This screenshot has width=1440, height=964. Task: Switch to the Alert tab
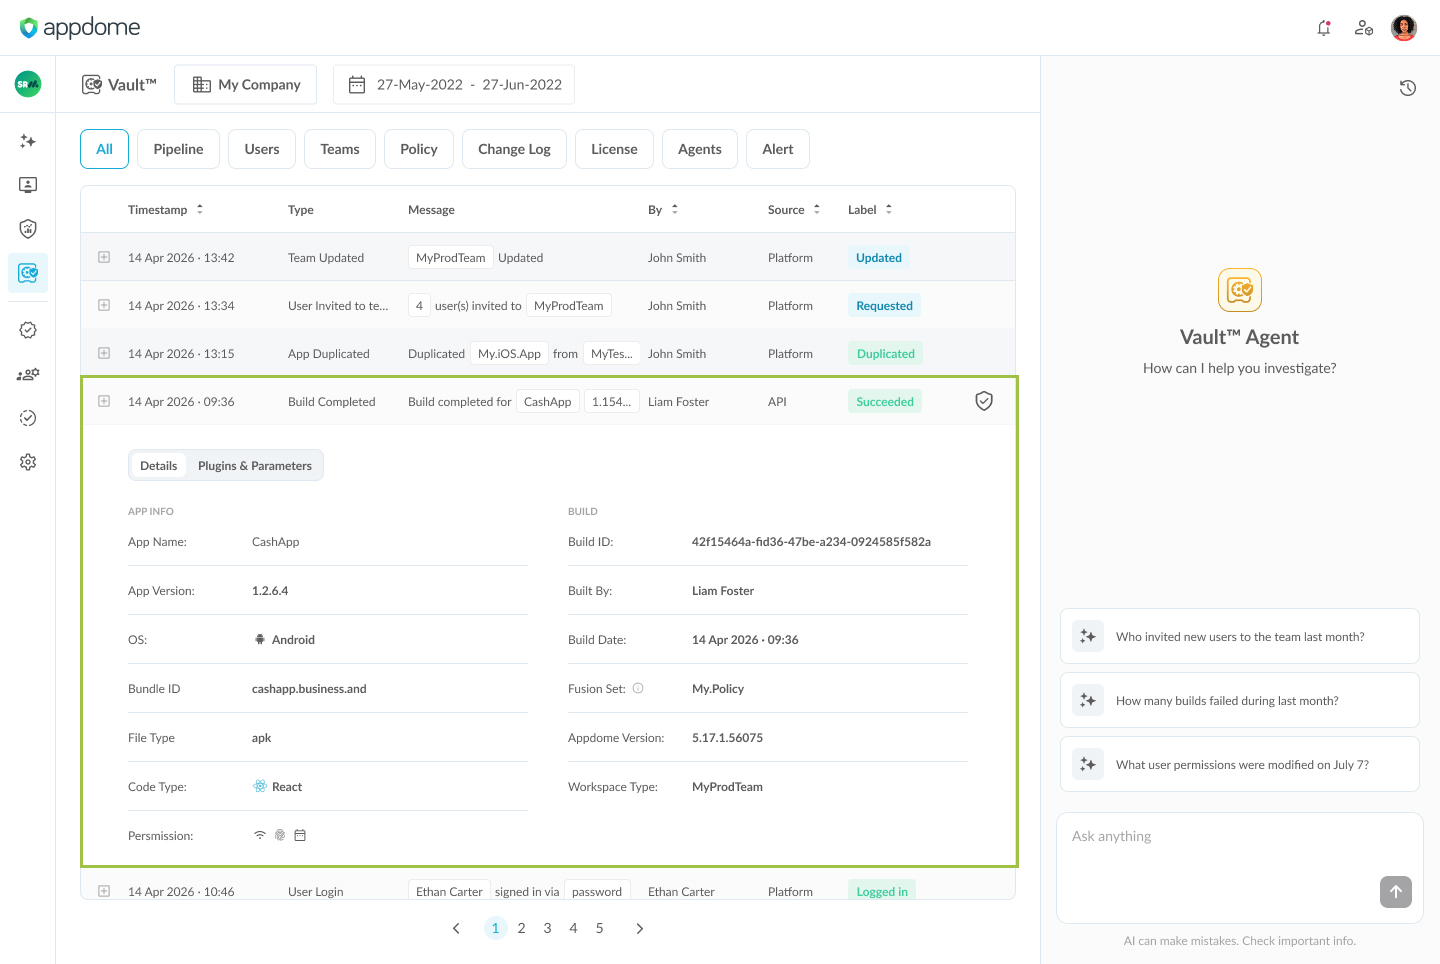point(778,149)
